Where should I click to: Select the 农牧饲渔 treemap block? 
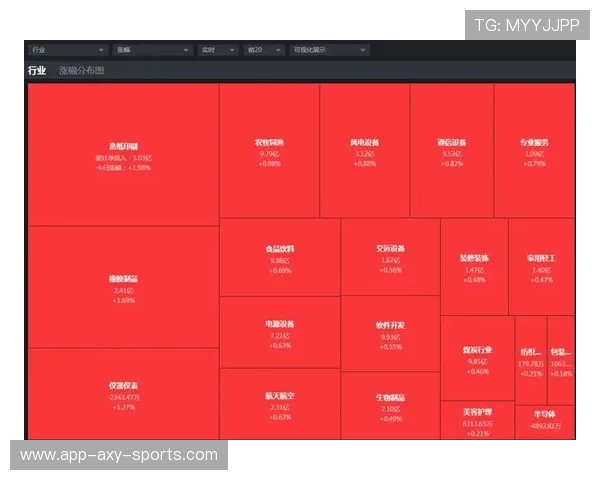(269, 150)
